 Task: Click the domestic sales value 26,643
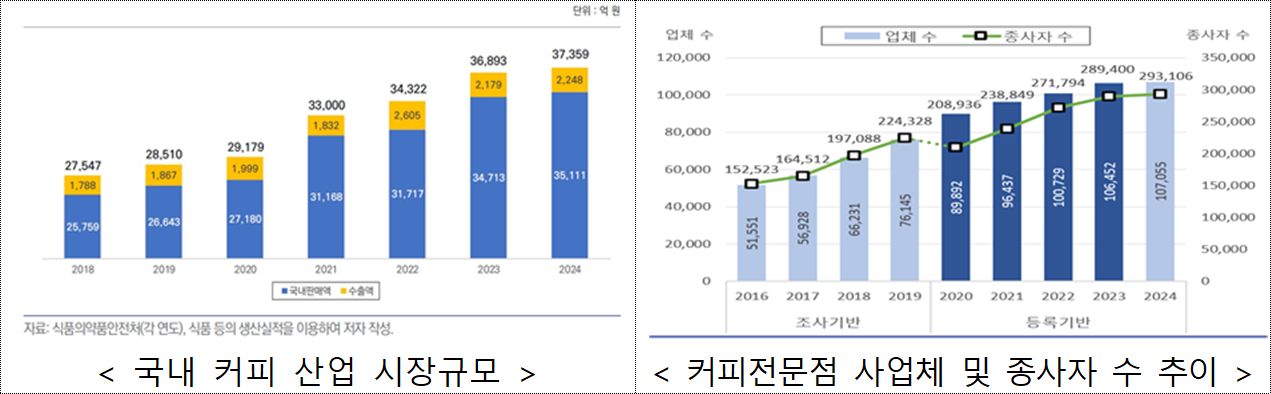click(x=163, y=222)
